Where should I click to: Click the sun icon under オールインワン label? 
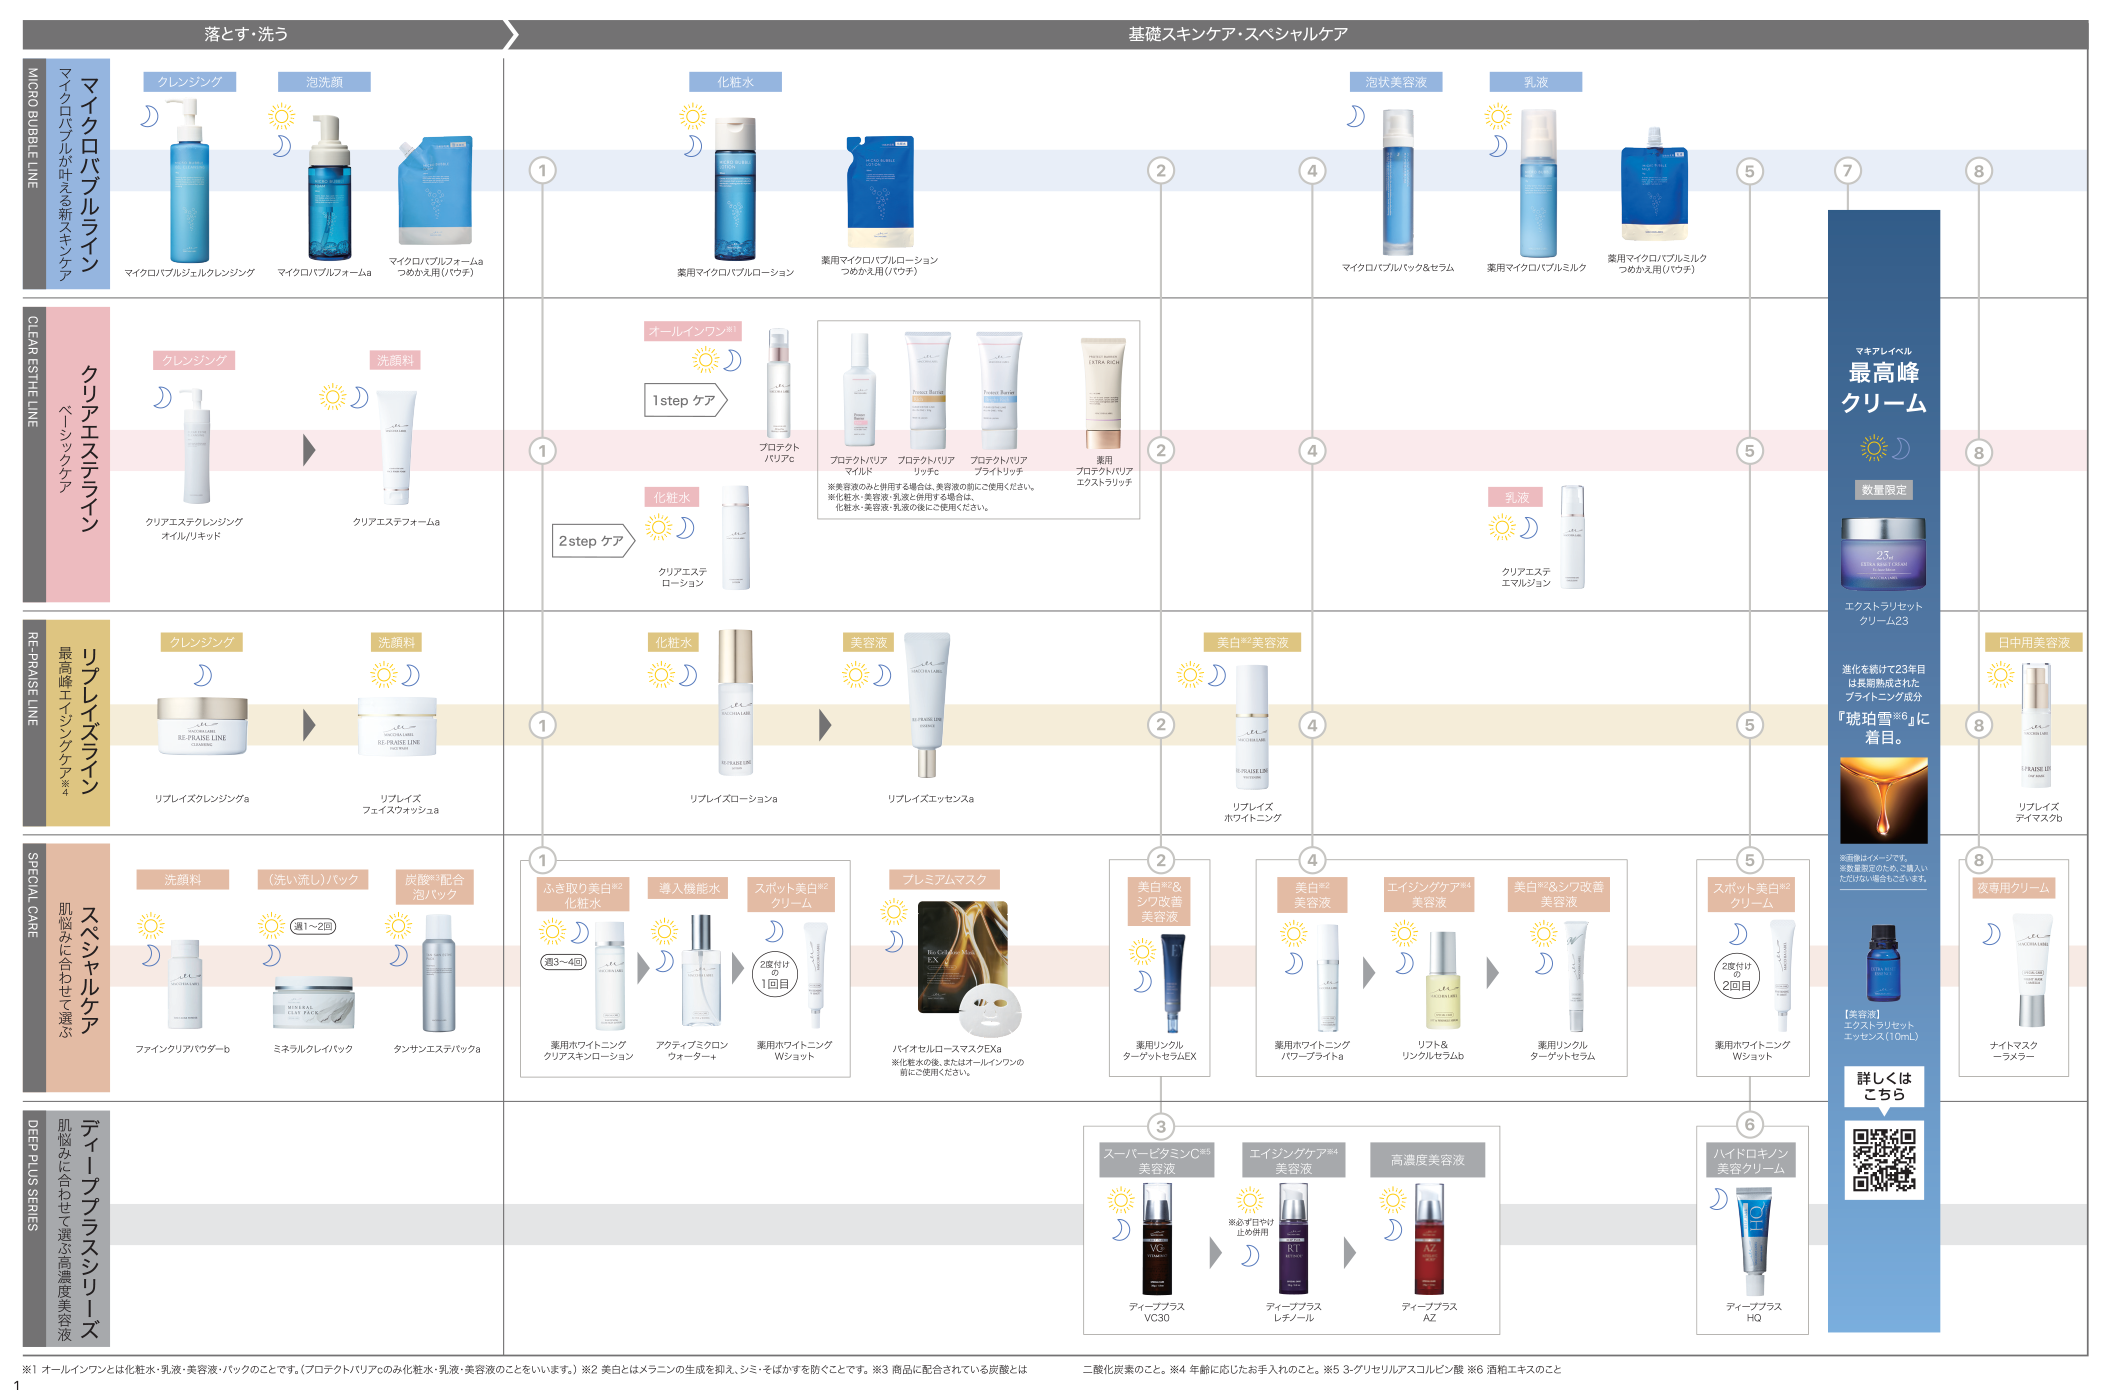706,360
